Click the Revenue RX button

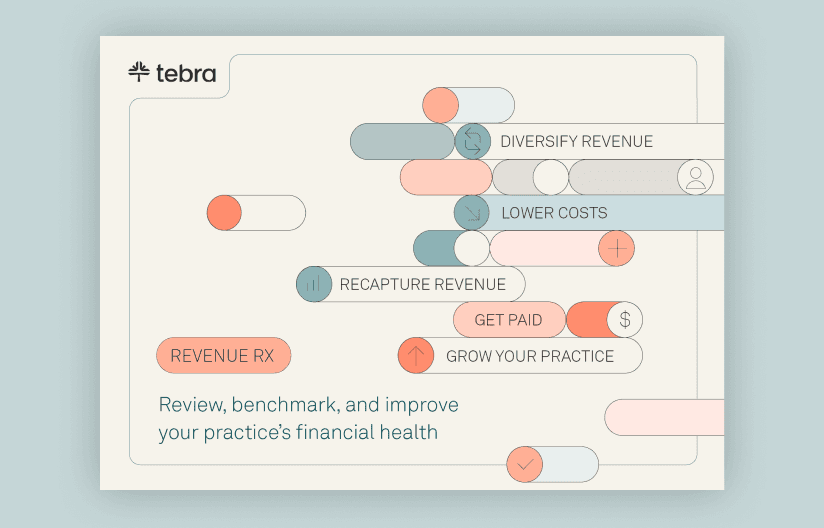[x=223, y=356]
